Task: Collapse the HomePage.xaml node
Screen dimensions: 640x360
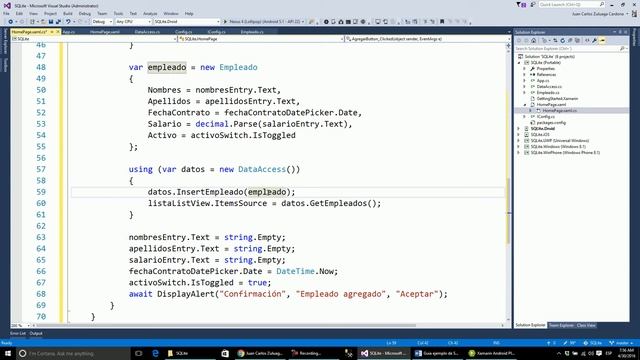Action: pos(525,105)
